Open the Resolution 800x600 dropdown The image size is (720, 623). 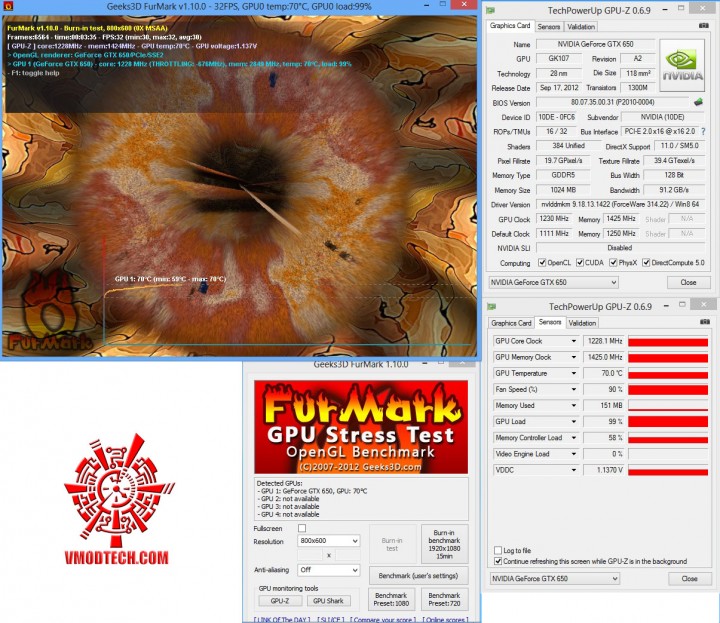point(328,541)
